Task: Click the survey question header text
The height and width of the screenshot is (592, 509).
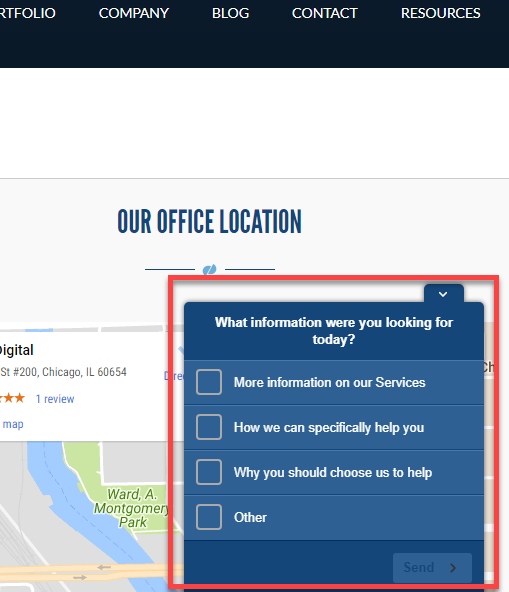Action: (334, 331)
